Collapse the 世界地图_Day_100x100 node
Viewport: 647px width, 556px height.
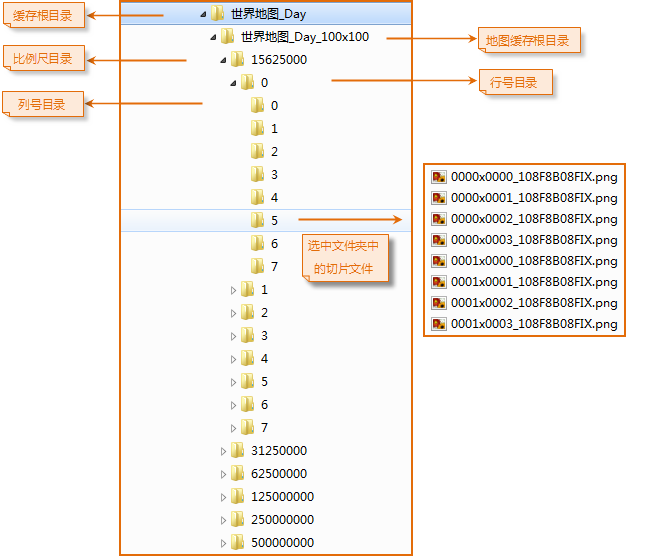[214, 37]
